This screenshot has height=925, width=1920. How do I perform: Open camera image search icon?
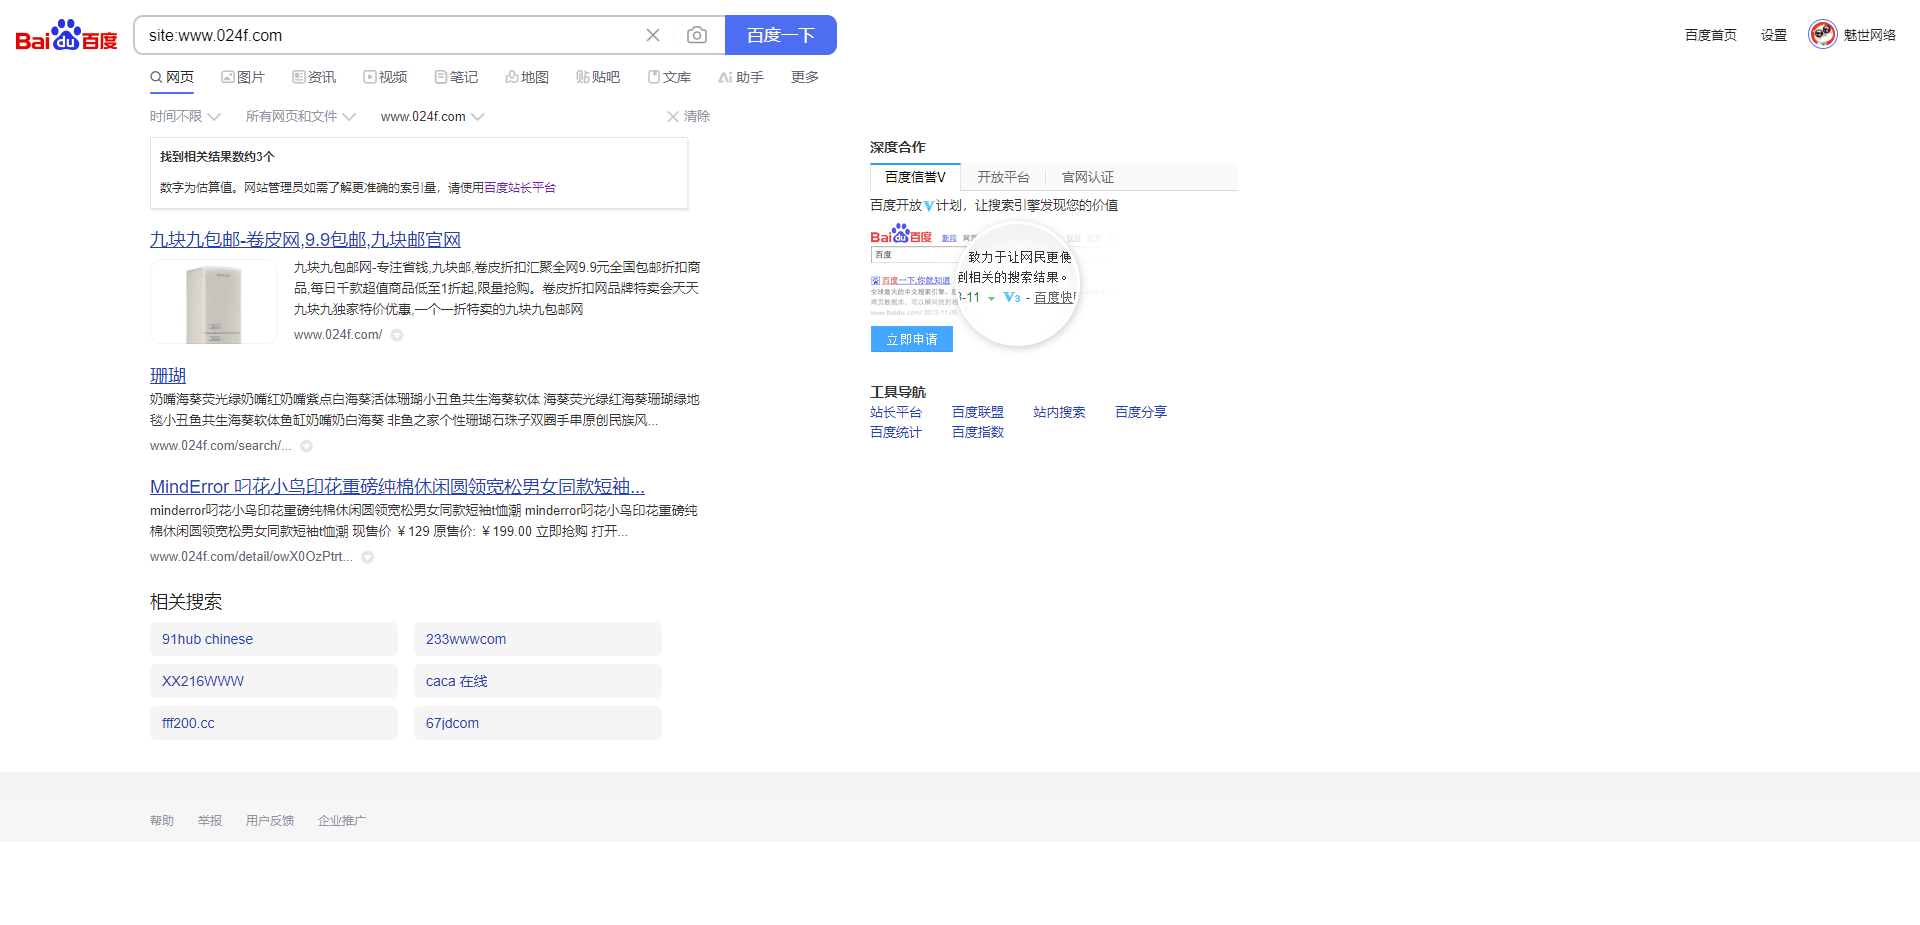point(697,35)
